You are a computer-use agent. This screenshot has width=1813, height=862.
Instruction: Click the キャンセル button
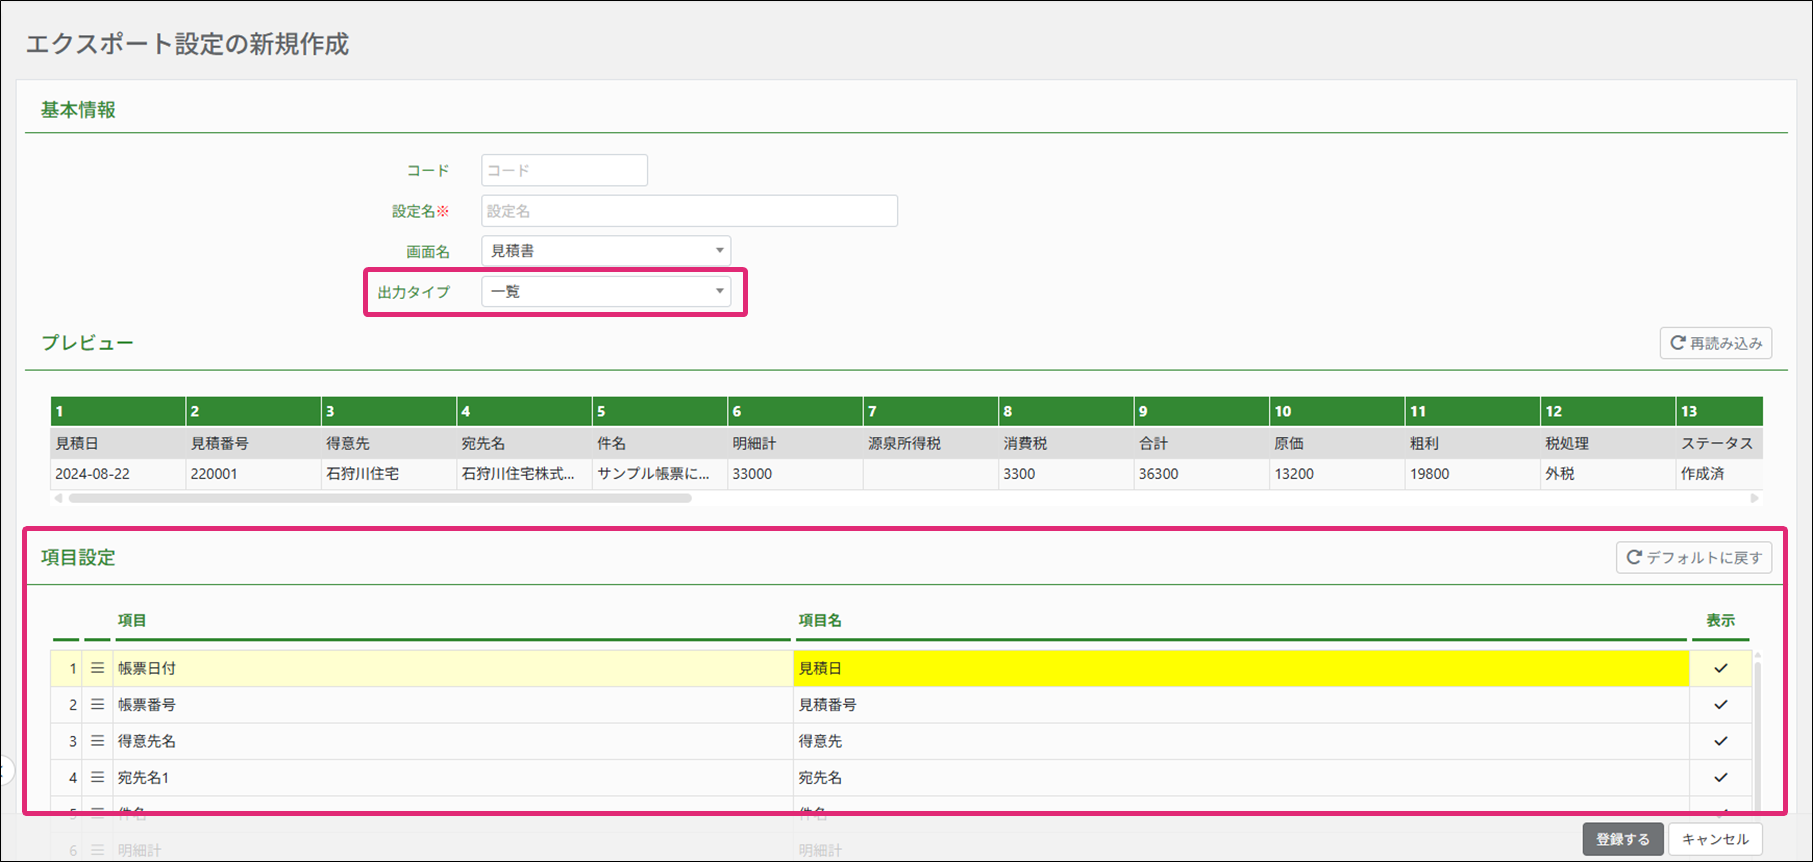(x=1715, y=839)
